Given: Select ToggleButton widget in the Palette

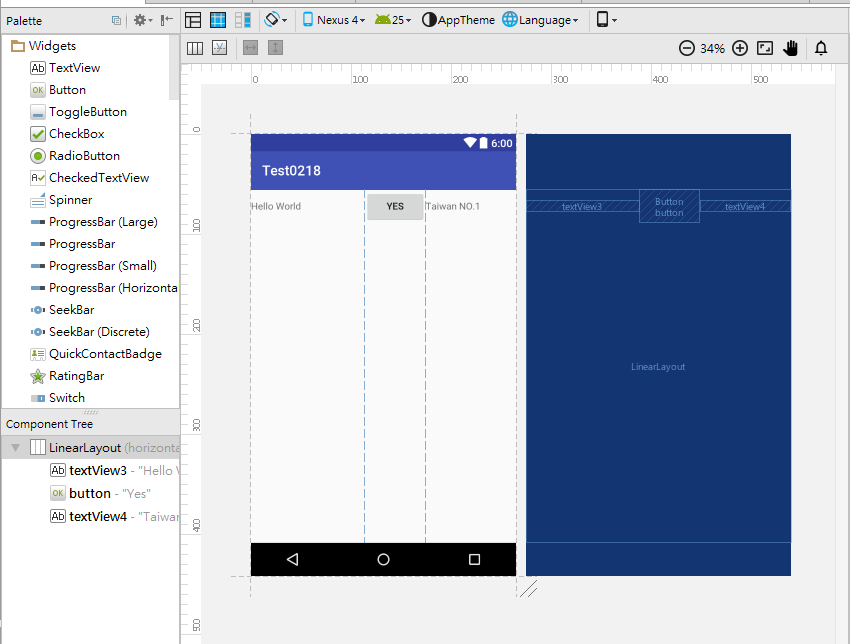Looking at the screenshot, I should pos(87,112).
